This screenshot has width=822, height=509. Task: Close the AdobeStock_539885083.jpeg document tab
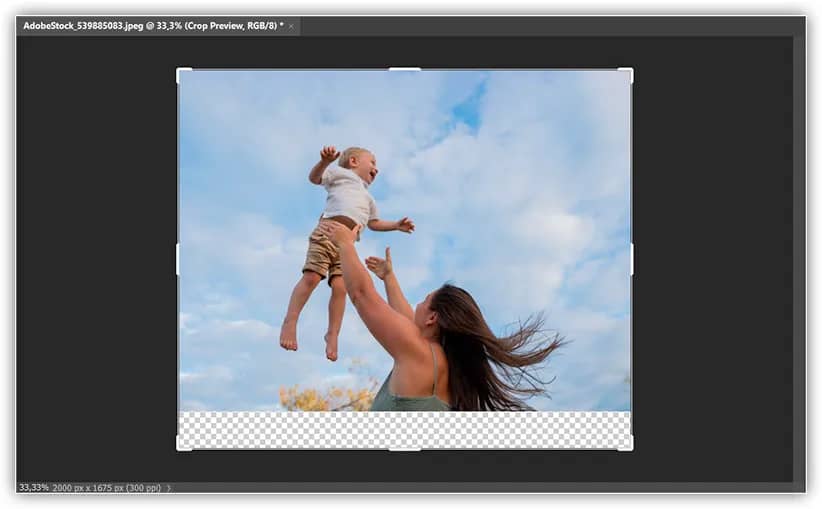click(x=291, y=26)
